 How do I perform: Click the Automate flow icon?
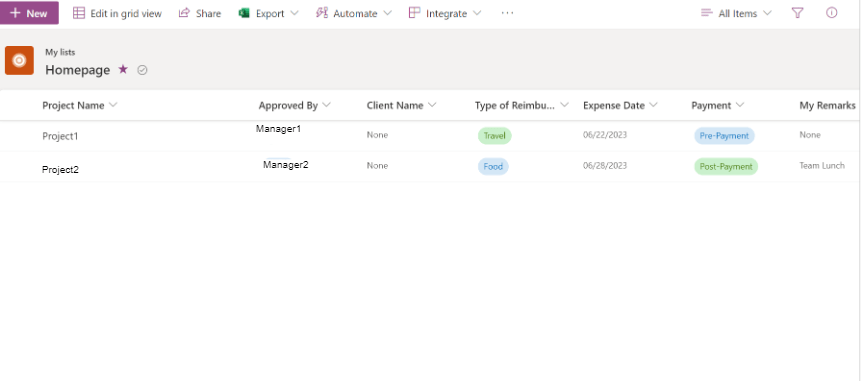coord(322,13)
